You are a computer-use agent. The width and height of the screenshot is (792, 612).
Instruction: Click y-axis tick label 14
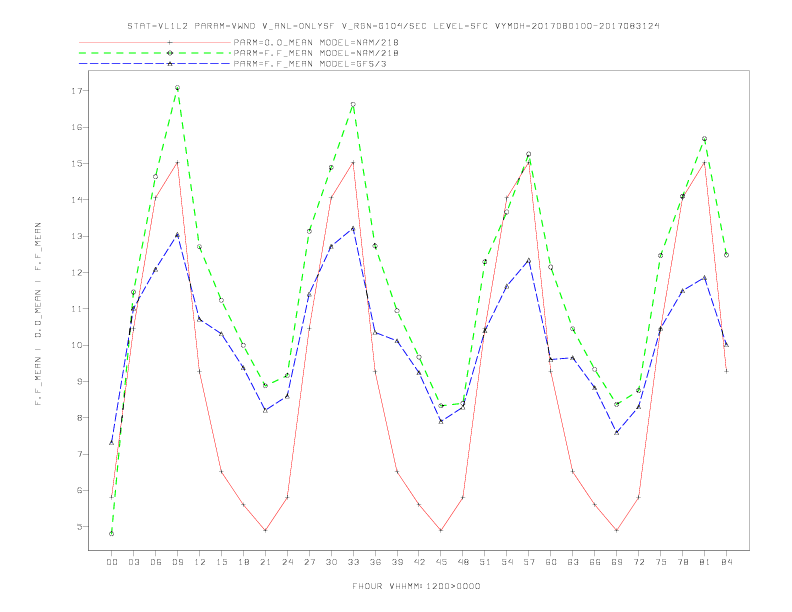(x=76, y=200)
